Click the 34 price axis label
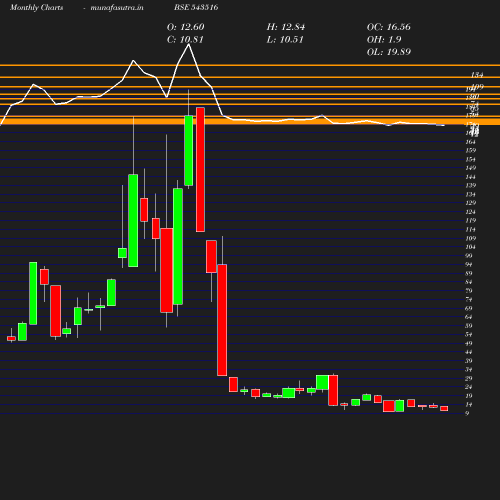The width and height of the screenshot is (500, 500). (x=469, y=369)
